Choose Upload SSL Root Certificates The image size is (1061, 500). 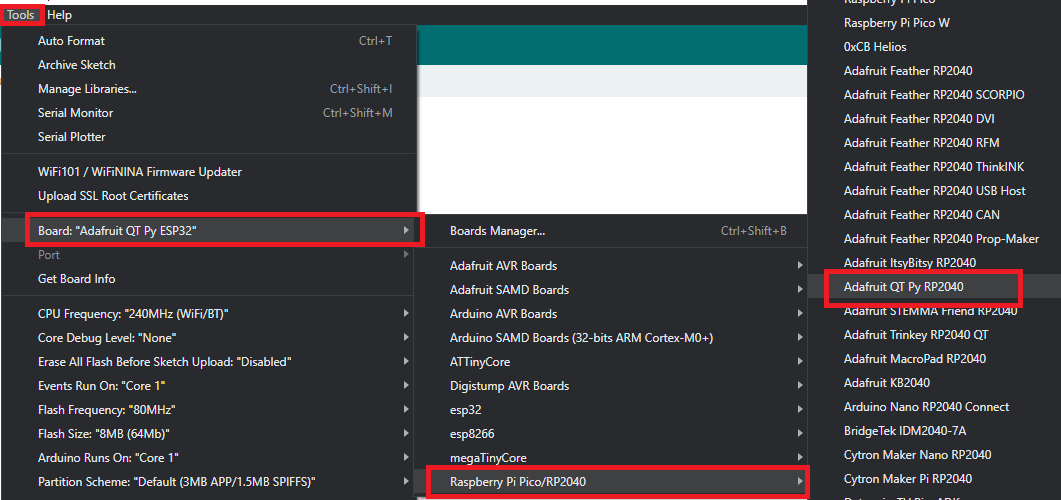click(x=113, y=196)
